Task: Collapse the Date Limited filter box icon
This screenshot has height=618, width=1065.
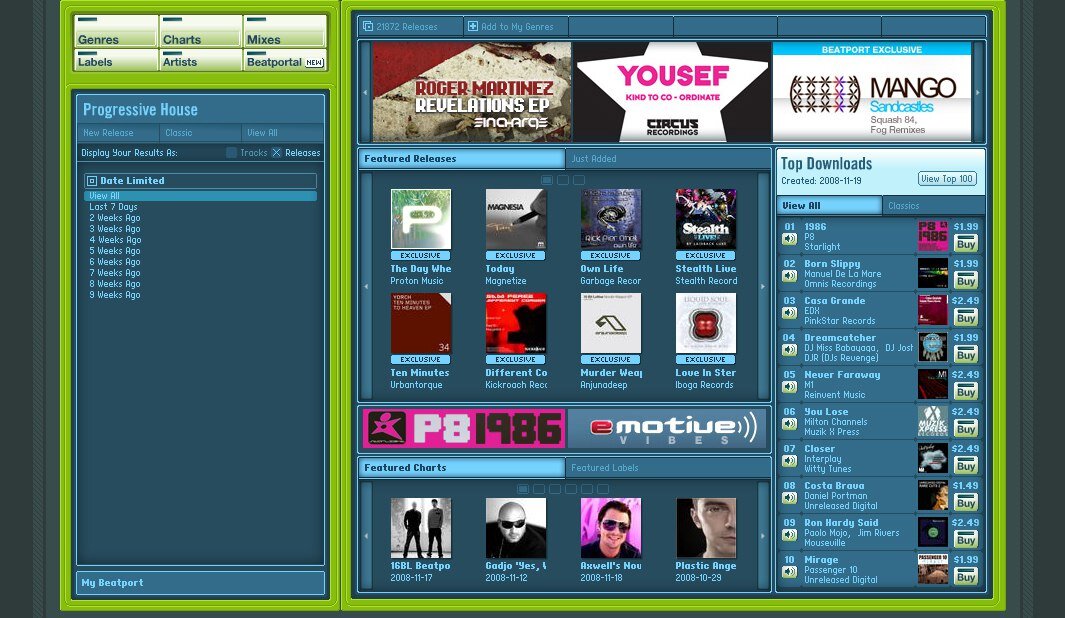Action: pos(92,181)
